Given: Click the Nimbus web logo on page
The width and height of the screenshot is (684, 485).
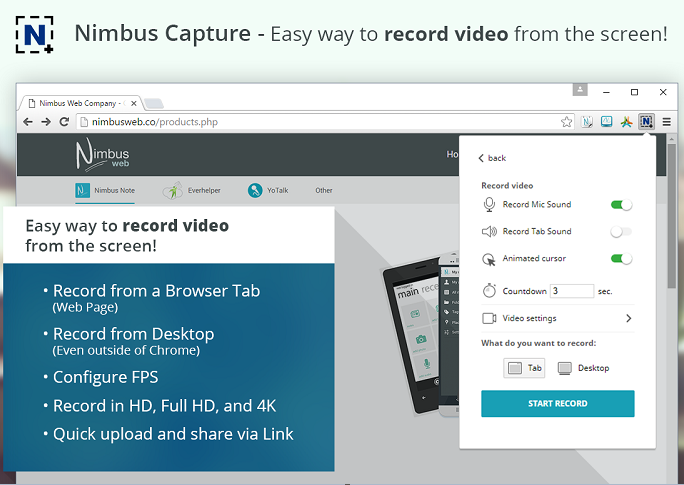Looking at the screenshot, I should (103, 154).
